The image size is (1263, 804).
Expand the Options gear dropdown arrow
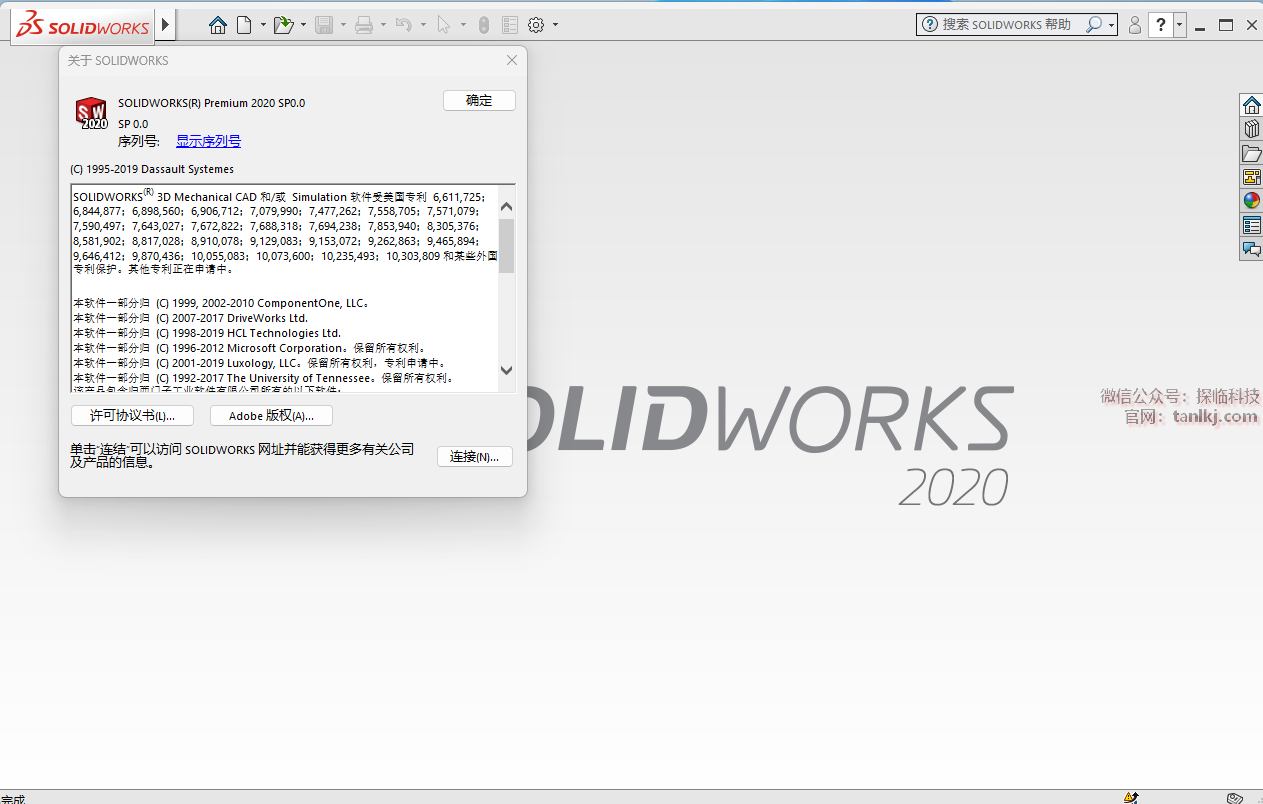pyautogui.click(x=556, y=25)
